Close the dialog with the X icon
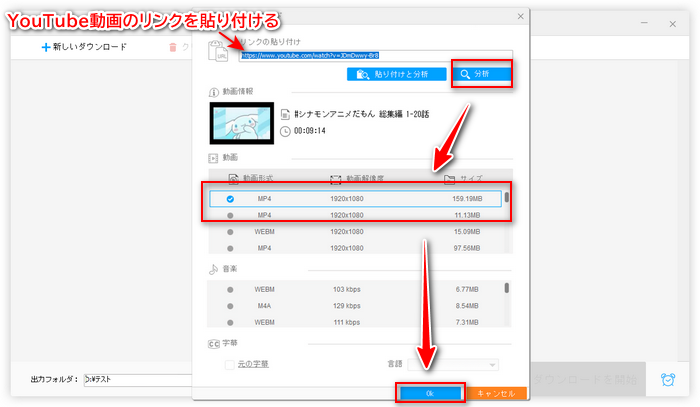Screen dimensions: 700x407 click(x=518, y=17)
